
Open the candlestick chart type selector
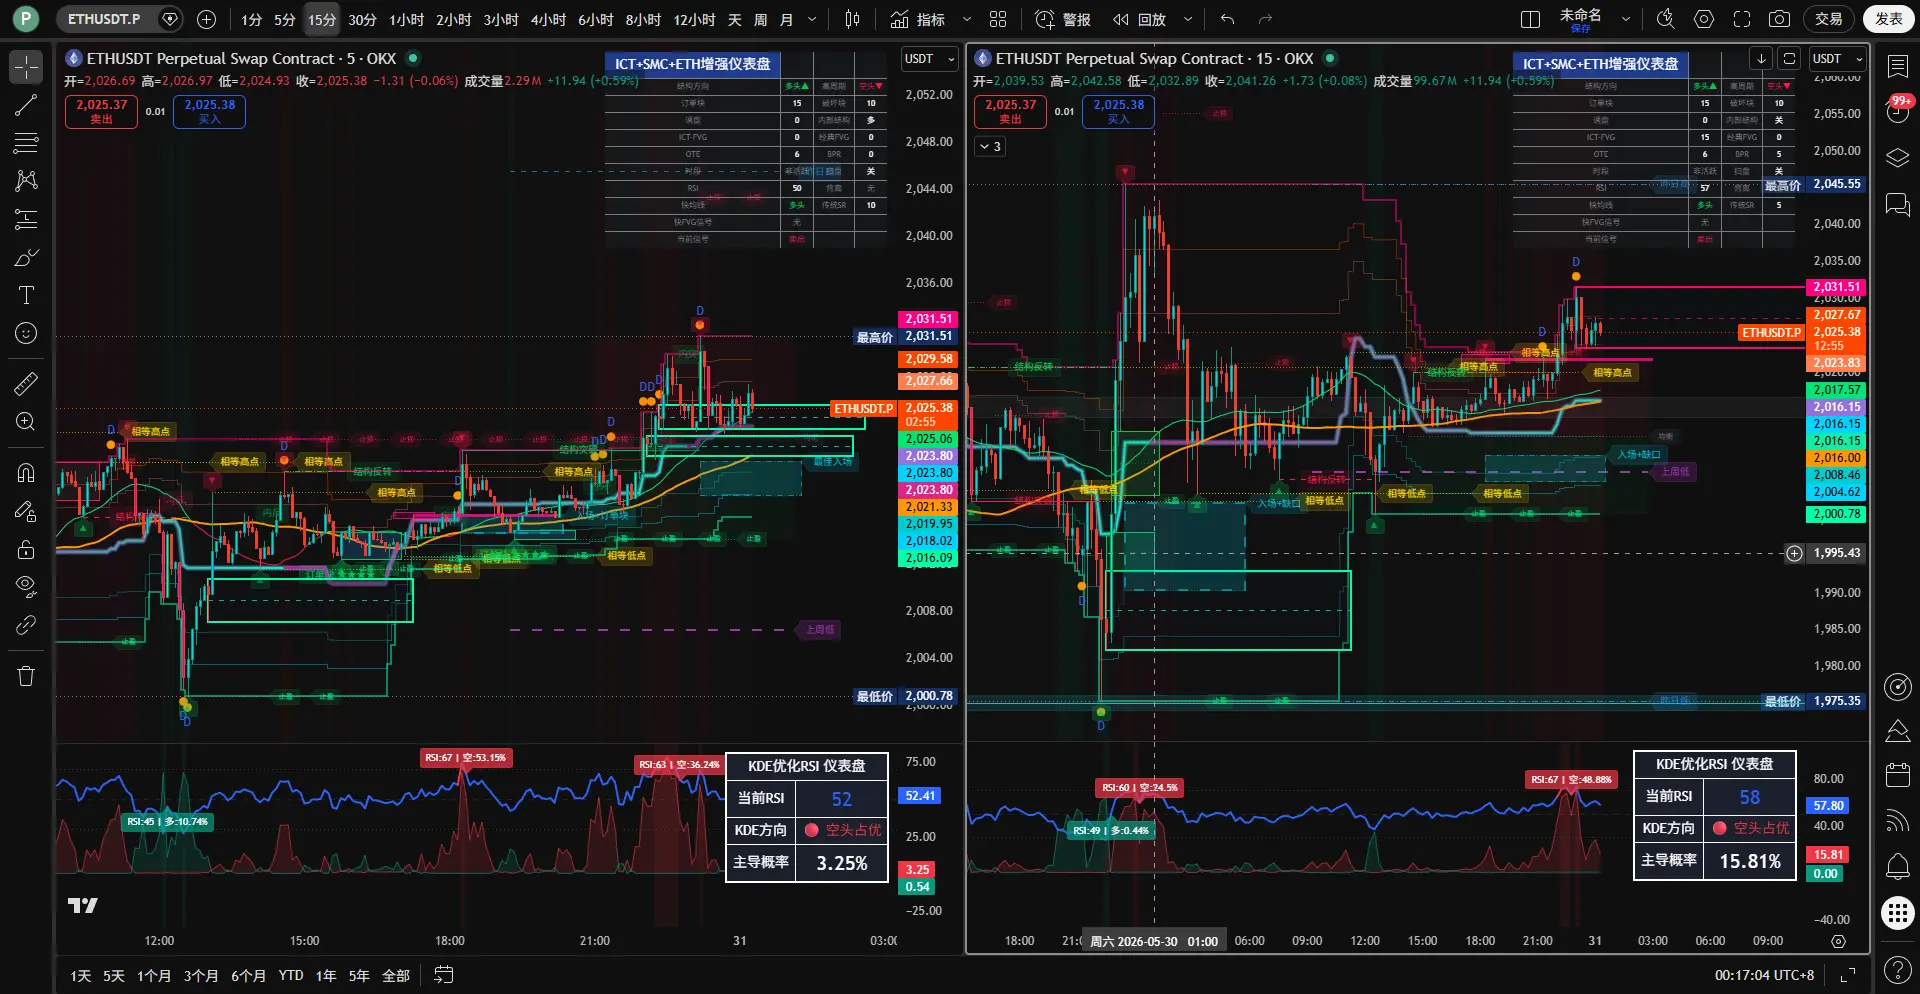click(x=852, y=19)
